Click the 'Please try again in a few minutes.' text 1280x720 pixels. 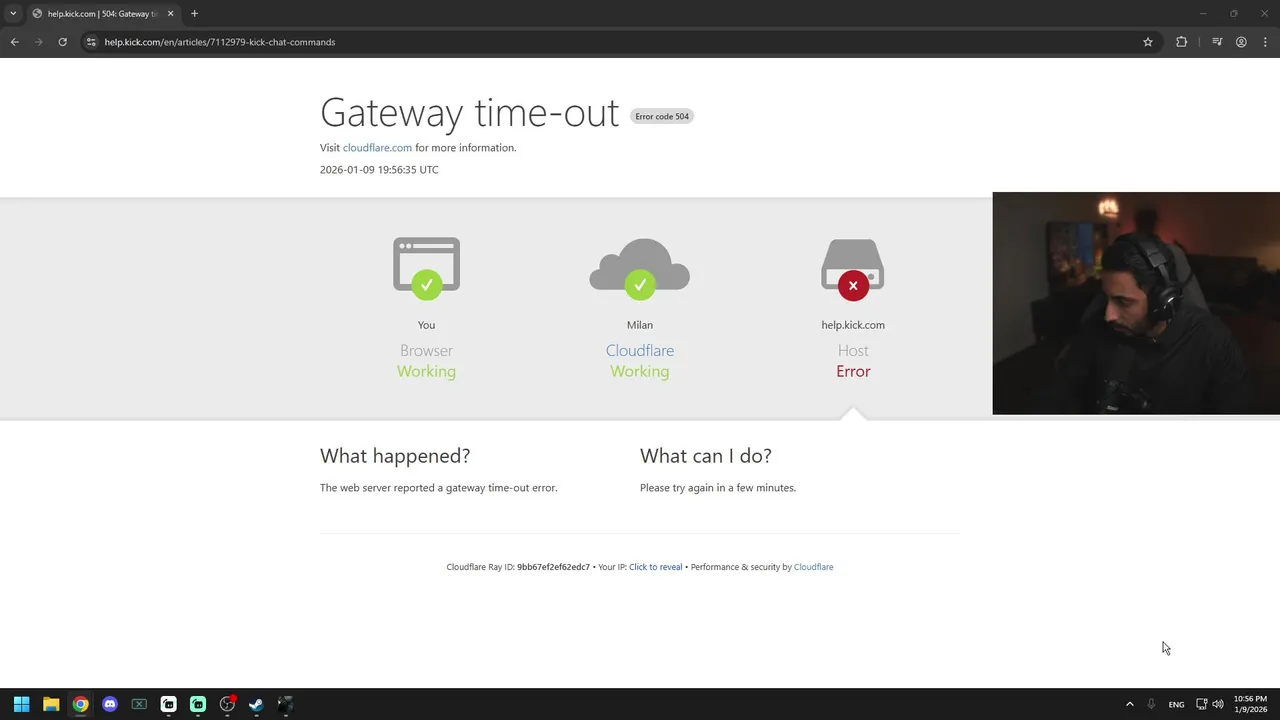click(718, 488)
